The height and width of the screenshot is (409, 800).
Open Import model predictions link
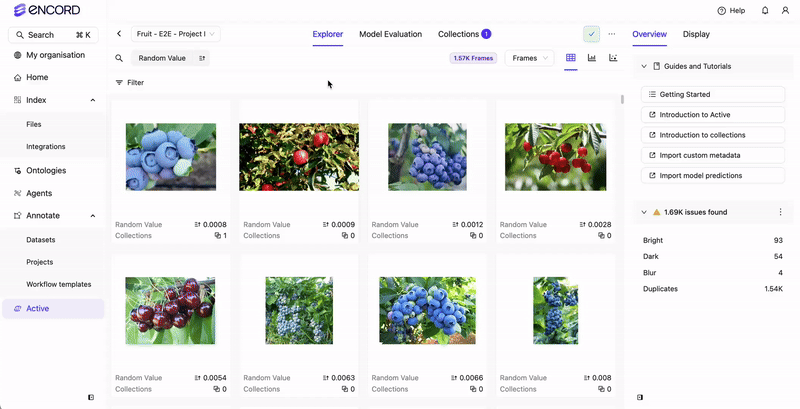click(x=713, y=175)
